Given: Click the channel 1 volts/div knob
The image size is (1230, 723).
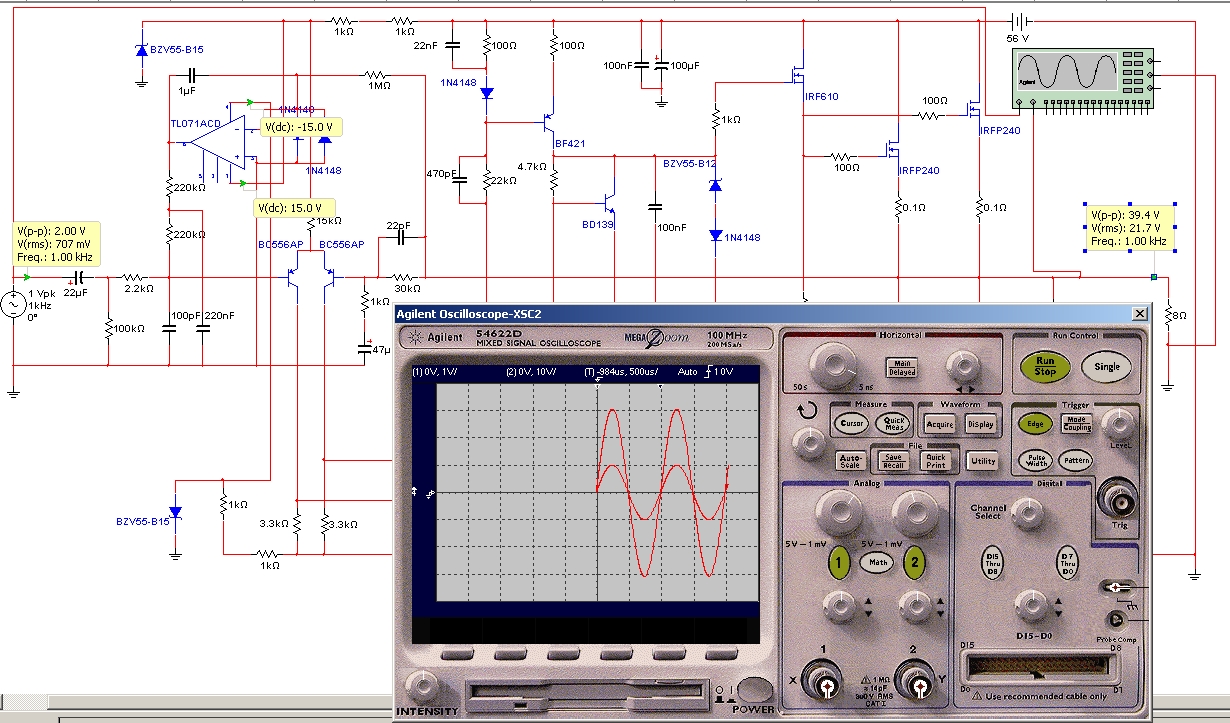Looking at the screenshot, I should (838, 512).
